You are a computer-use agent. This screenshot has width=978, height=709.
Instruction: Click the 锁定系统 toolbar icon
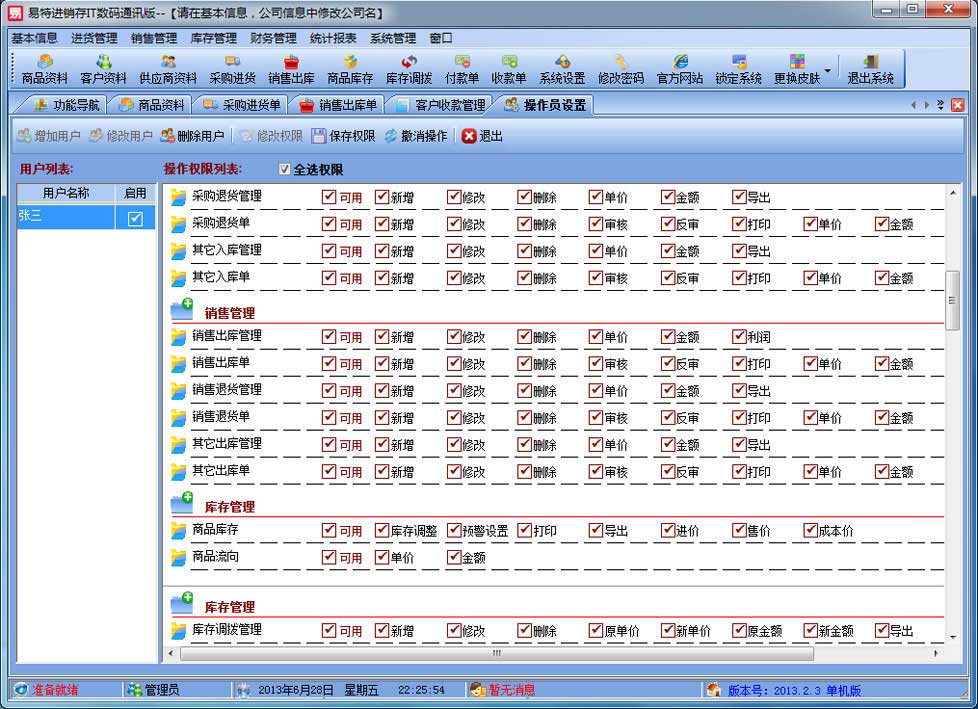(x=738, y=69)
